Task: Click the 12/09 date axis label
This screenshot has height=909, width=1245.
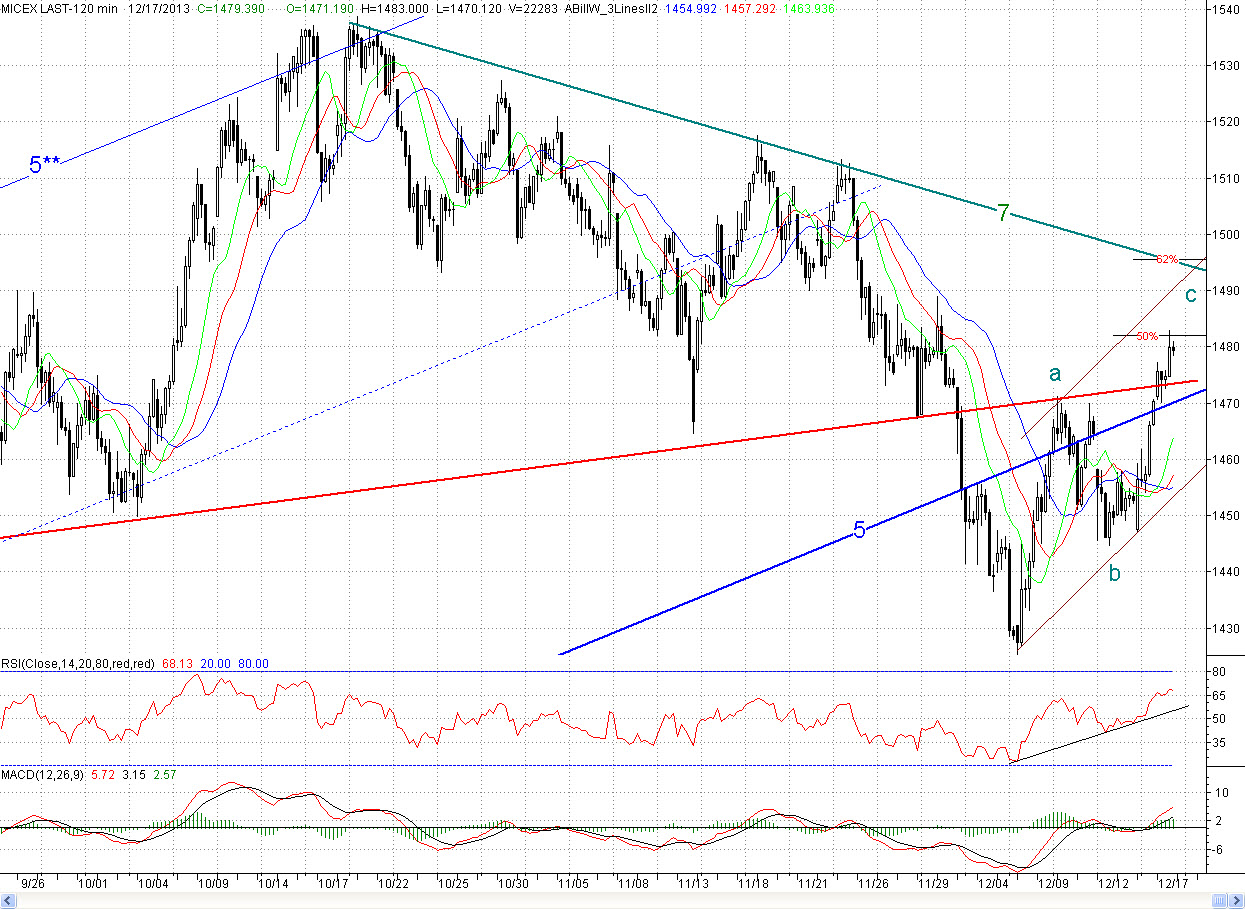Action: 1054,884
